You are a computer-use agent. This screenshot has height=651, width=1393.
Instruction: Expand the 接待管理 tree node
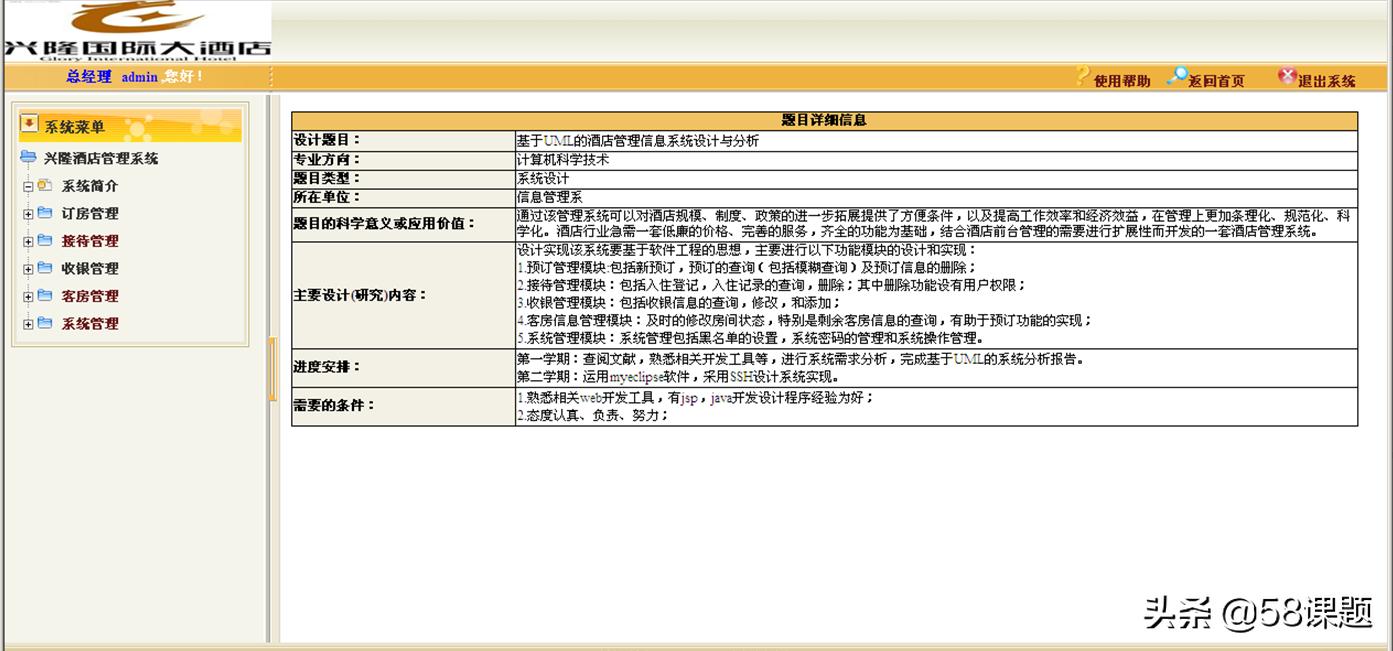pos(26,241)
